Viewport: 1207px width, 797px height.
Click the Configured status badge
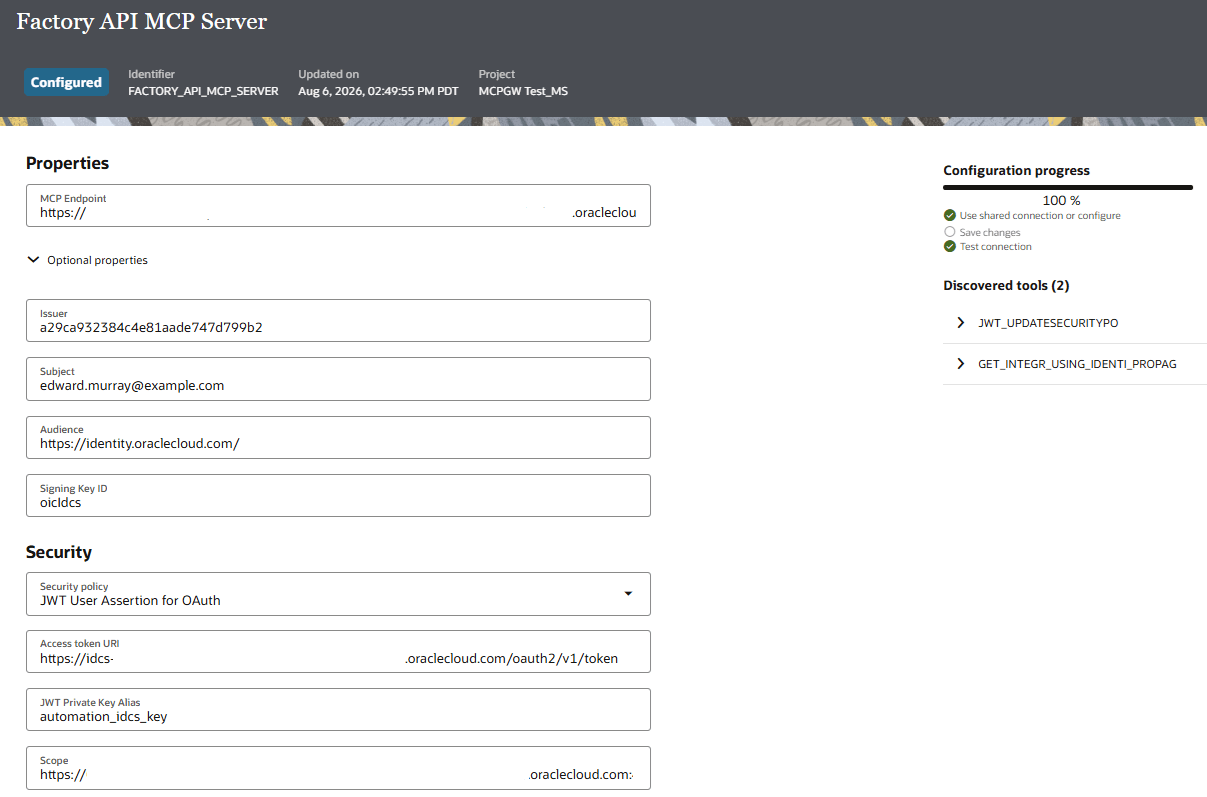pyautogui.click(x=66, y=82)
